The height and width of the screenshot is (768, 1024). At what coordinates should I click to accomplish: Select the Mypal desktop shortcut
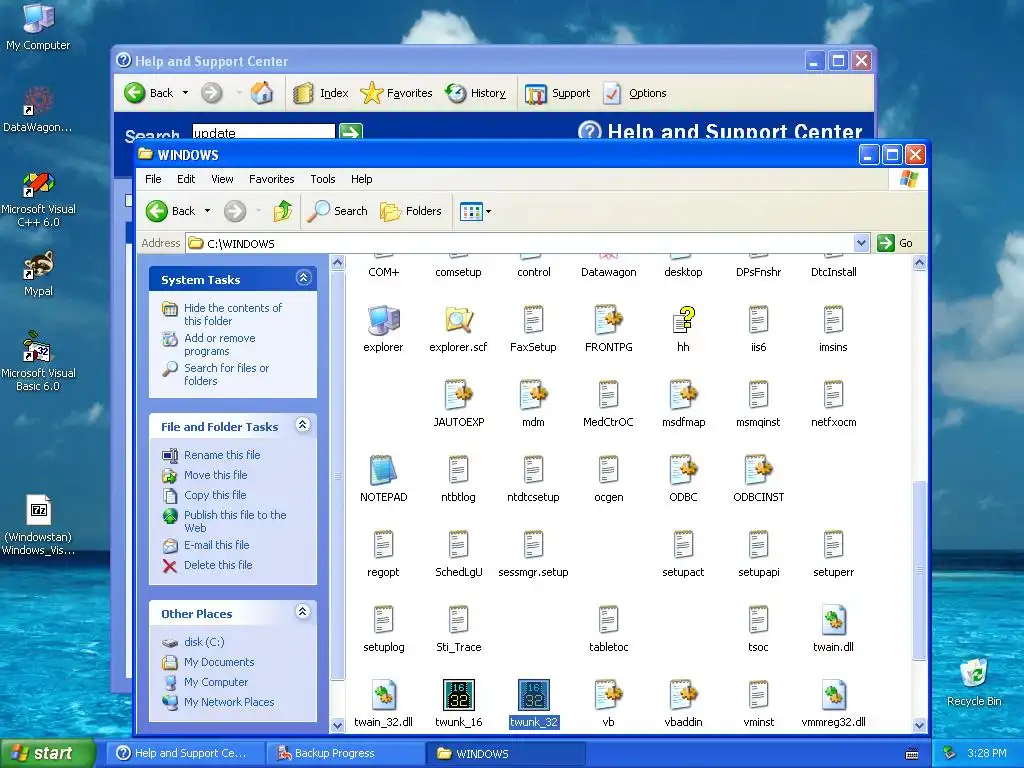click(38, 274)
